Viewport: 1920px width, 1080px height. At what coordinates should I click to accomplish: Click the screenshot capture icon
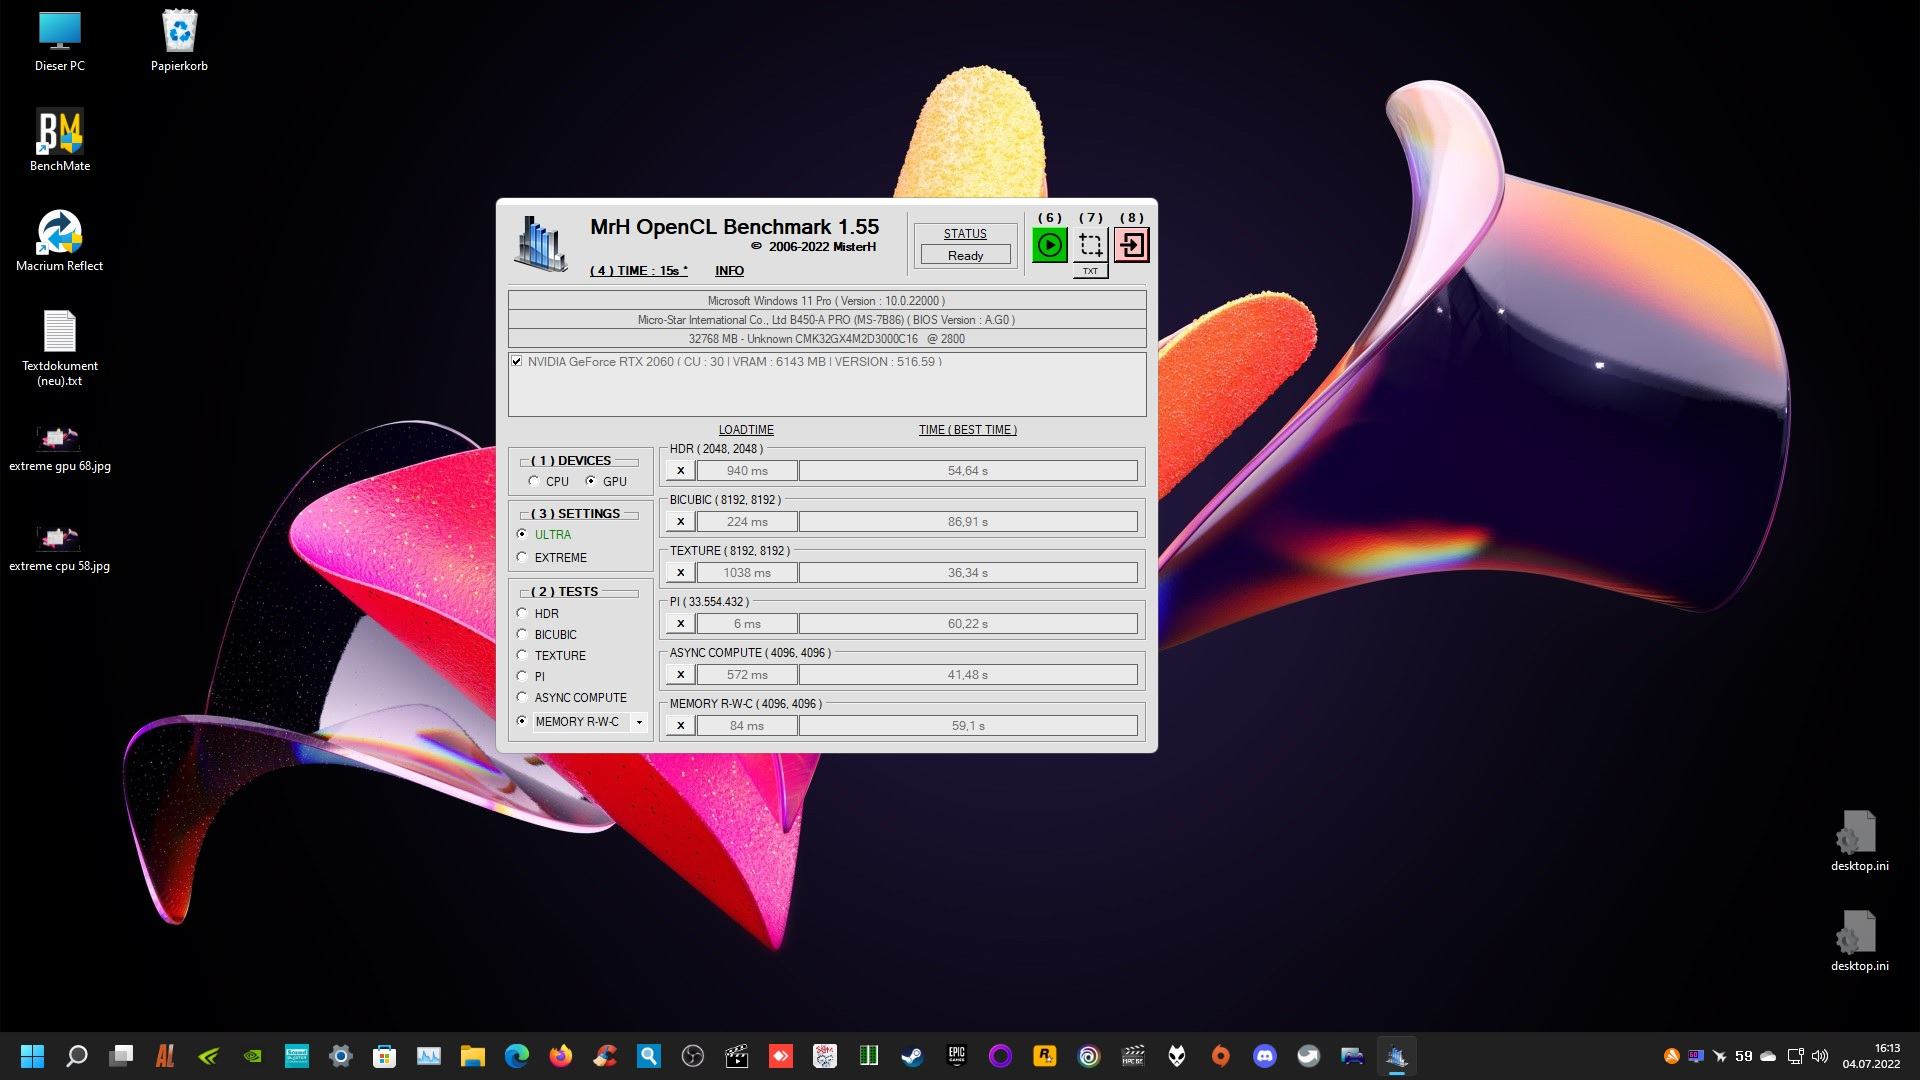pyautogui.click(x=1090, y=245)
